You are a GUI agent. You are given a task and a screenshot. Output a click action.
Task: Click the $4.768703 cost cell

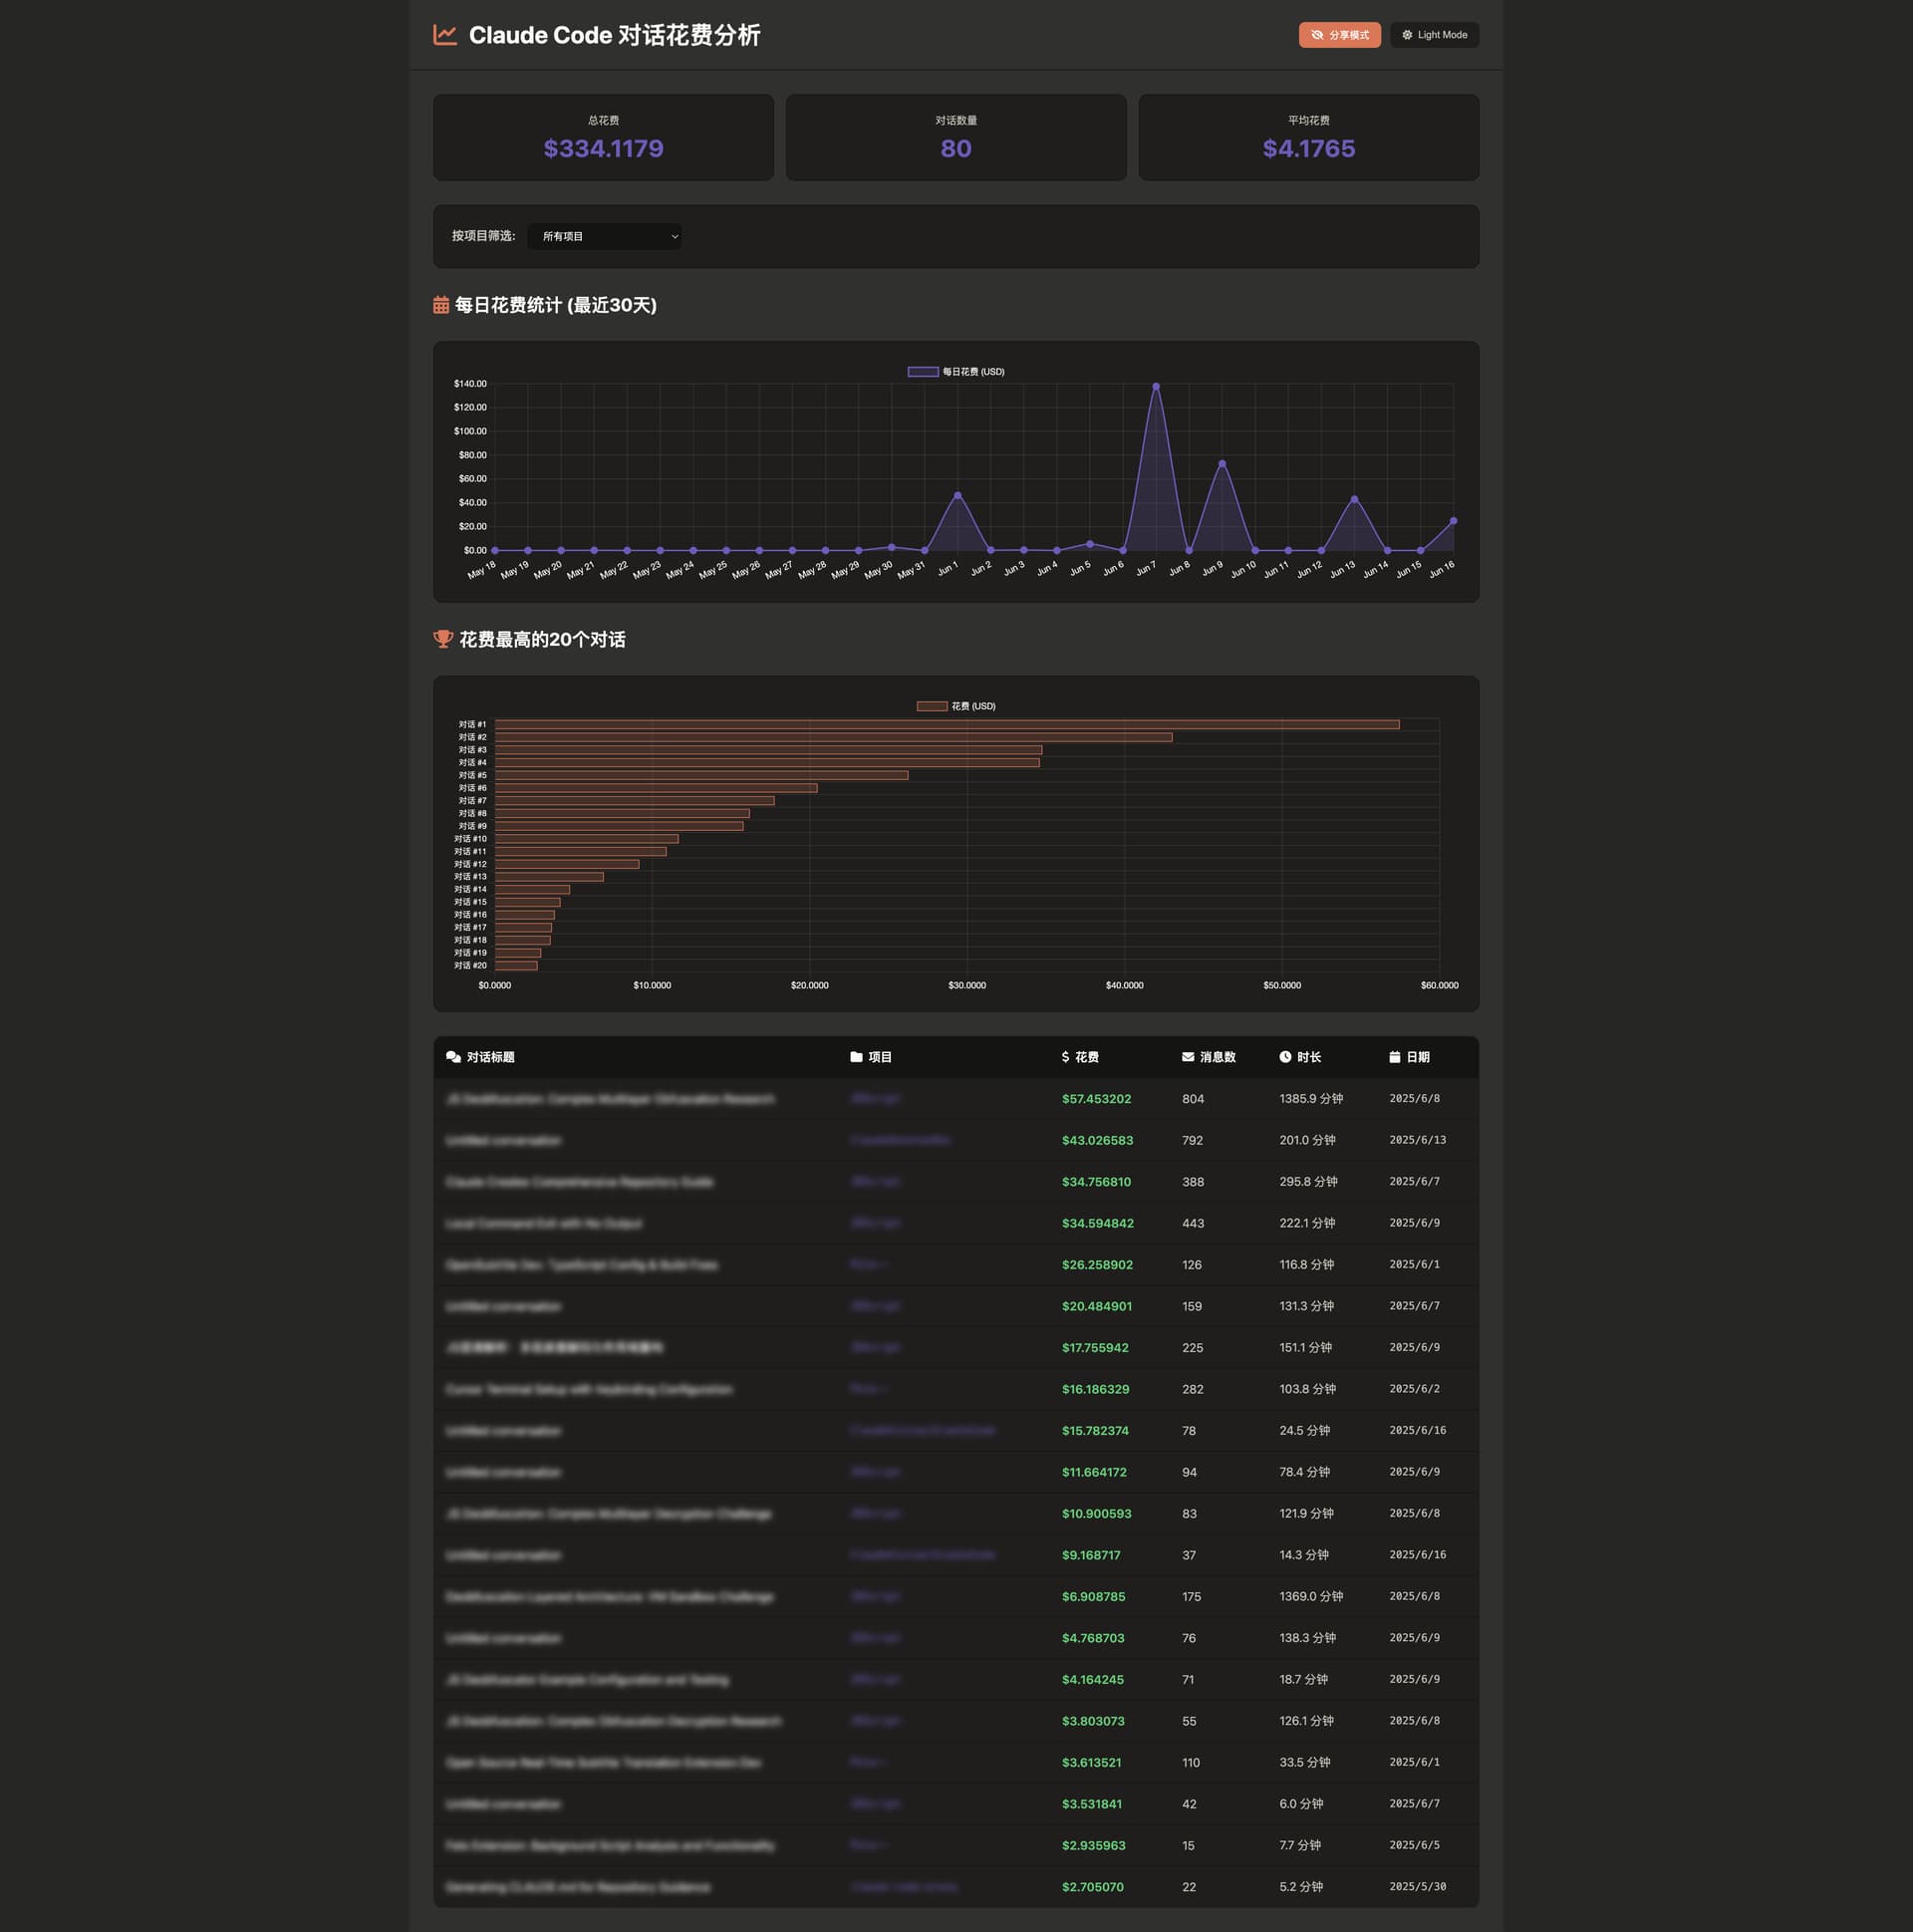[x=1093, y=1638]
